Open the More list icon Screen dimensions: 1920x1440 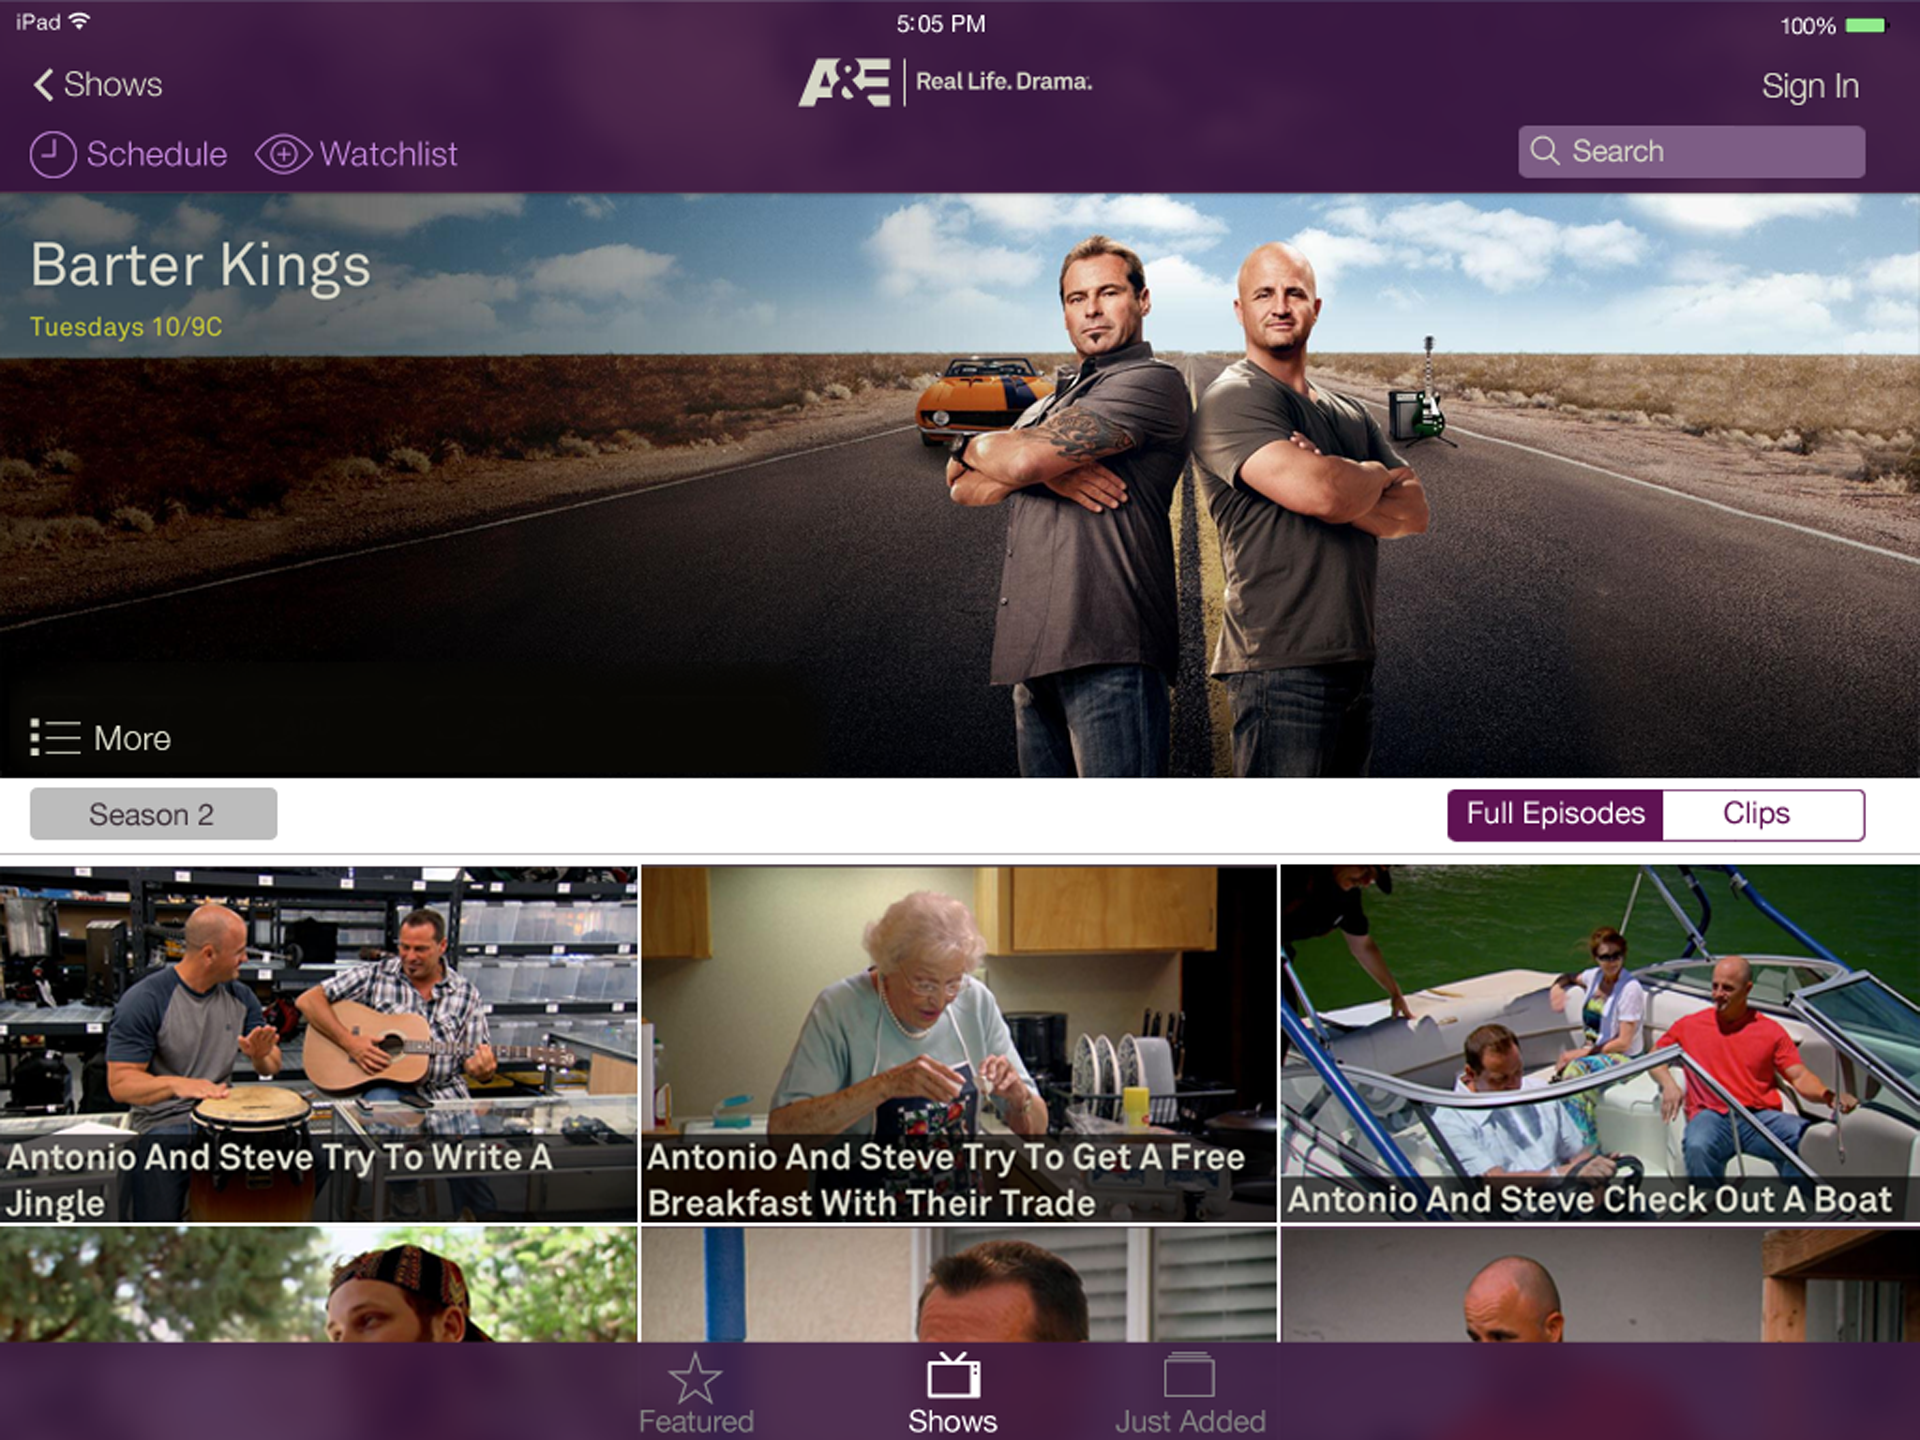[x=55, y=738]
